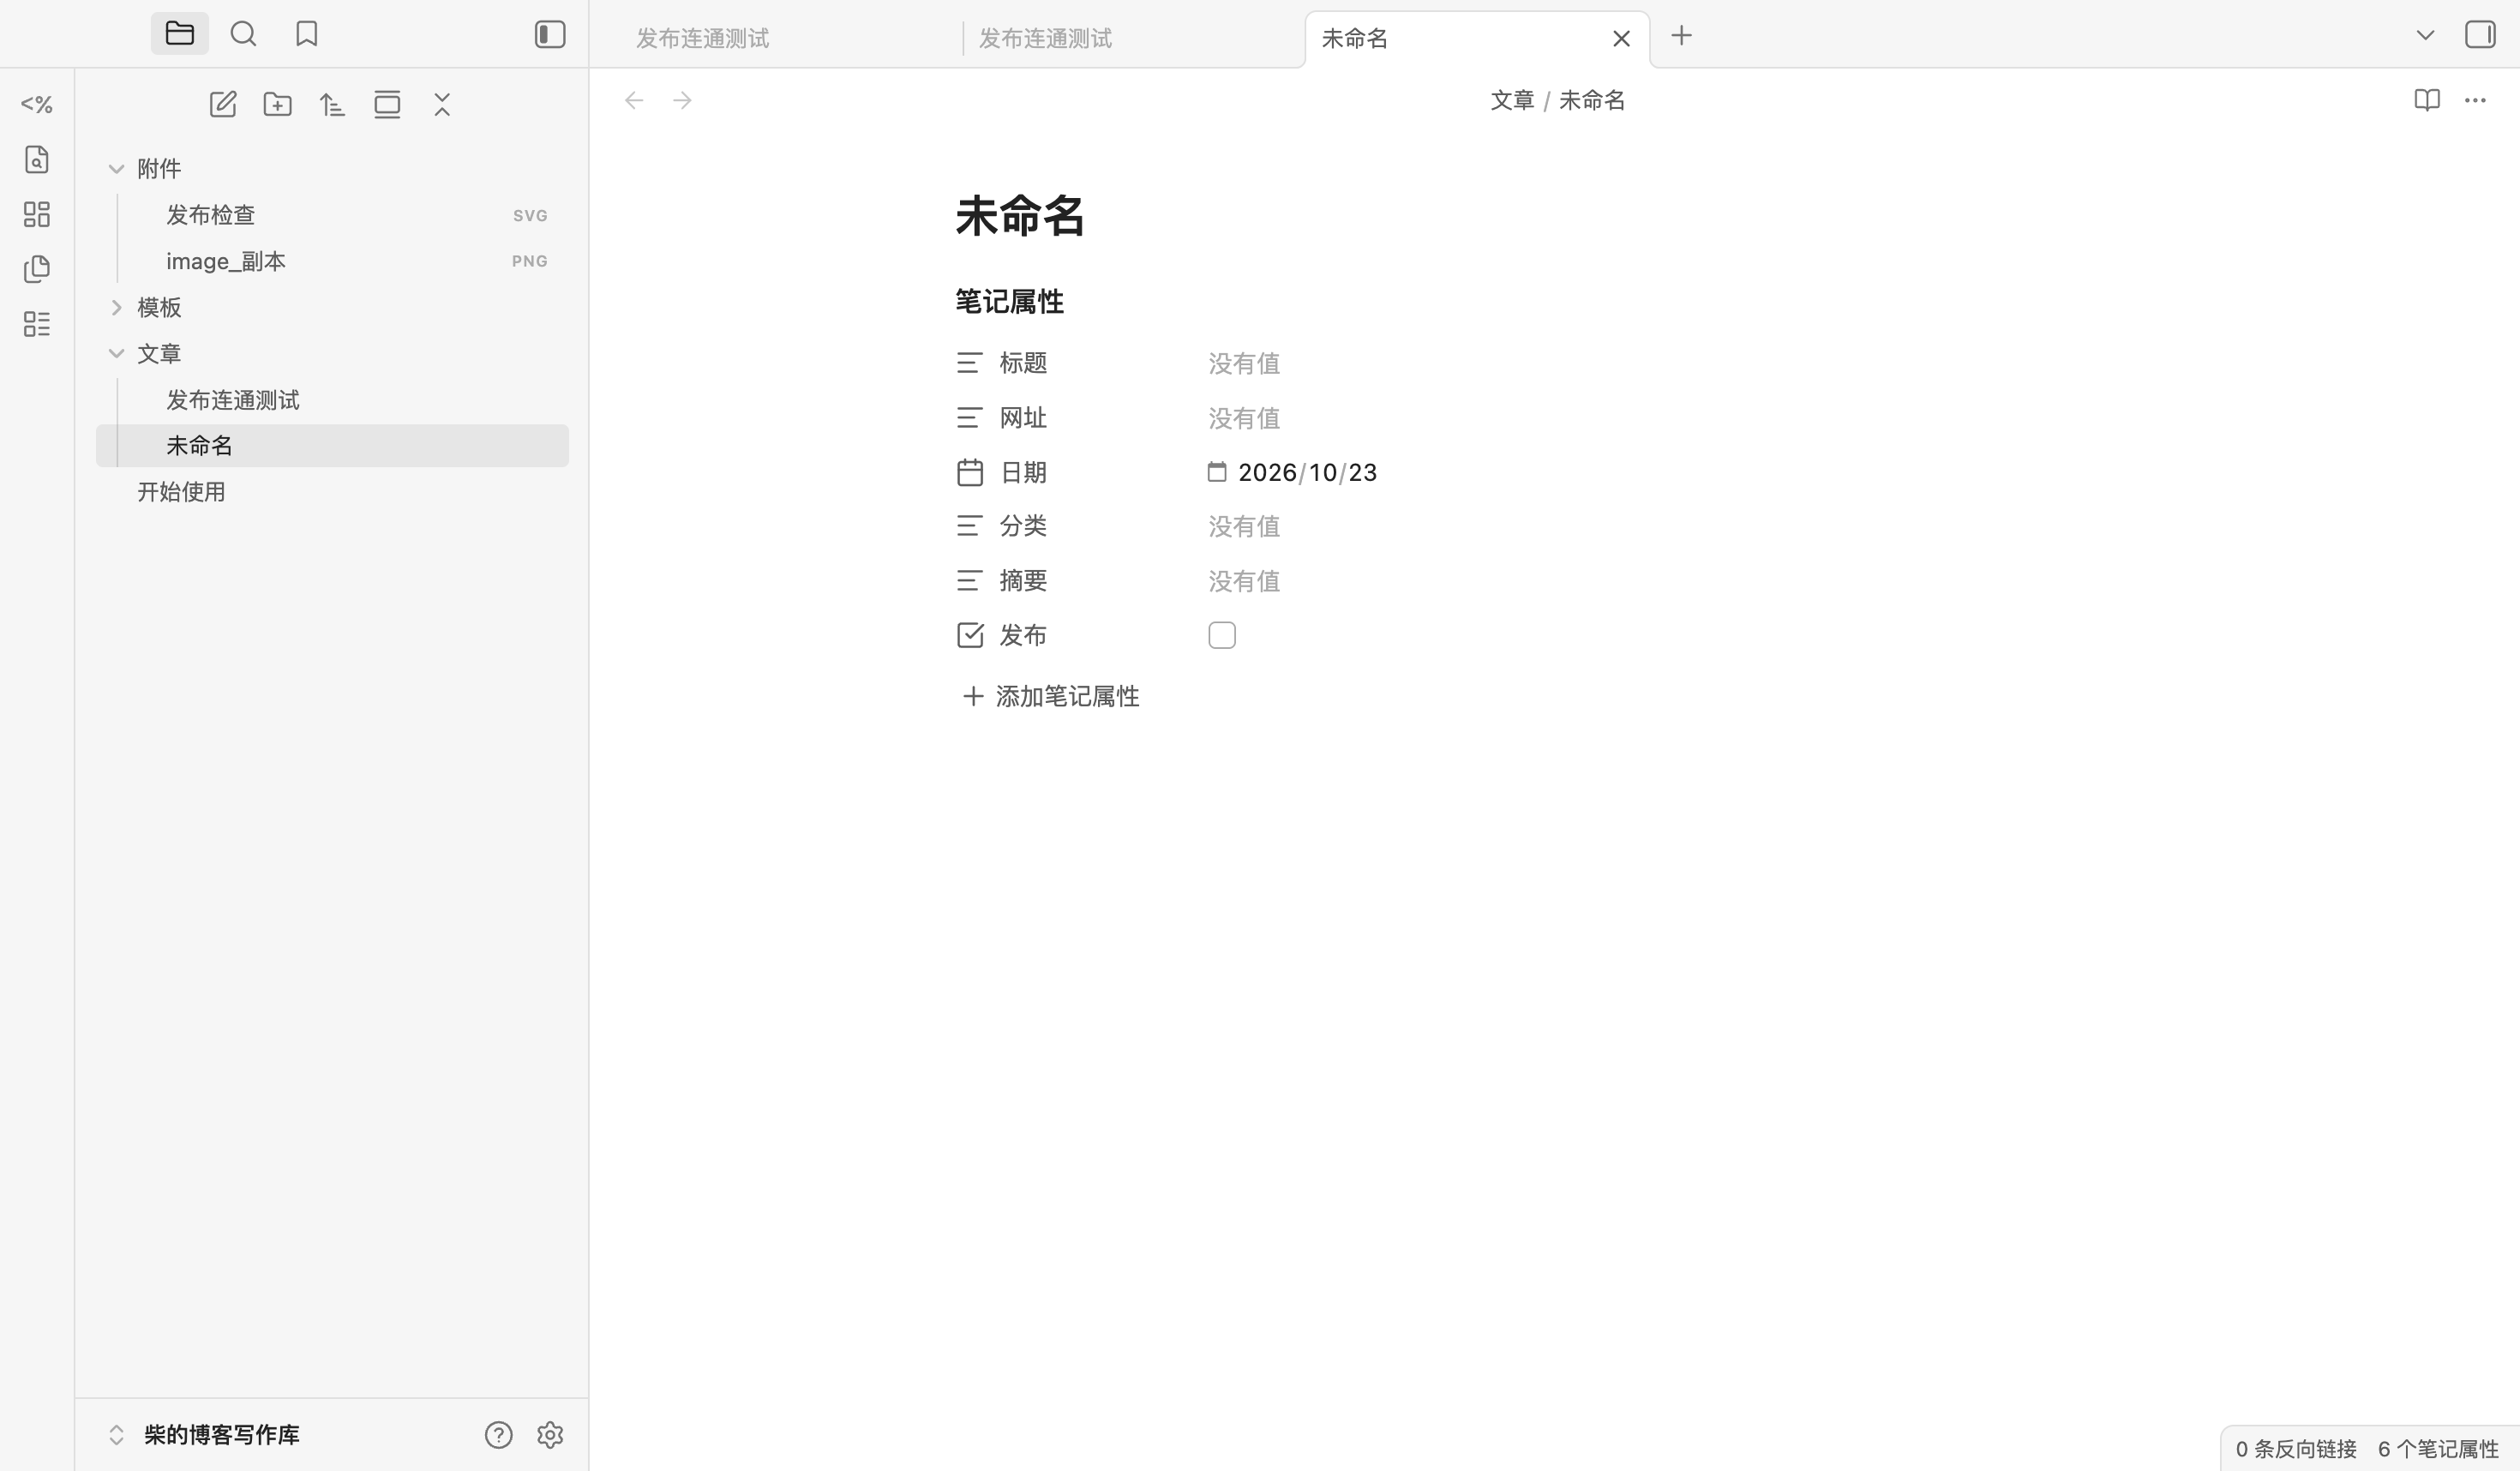Open the search panel magnifier icon
The image size is (2520, 1471).
(243, 34)
